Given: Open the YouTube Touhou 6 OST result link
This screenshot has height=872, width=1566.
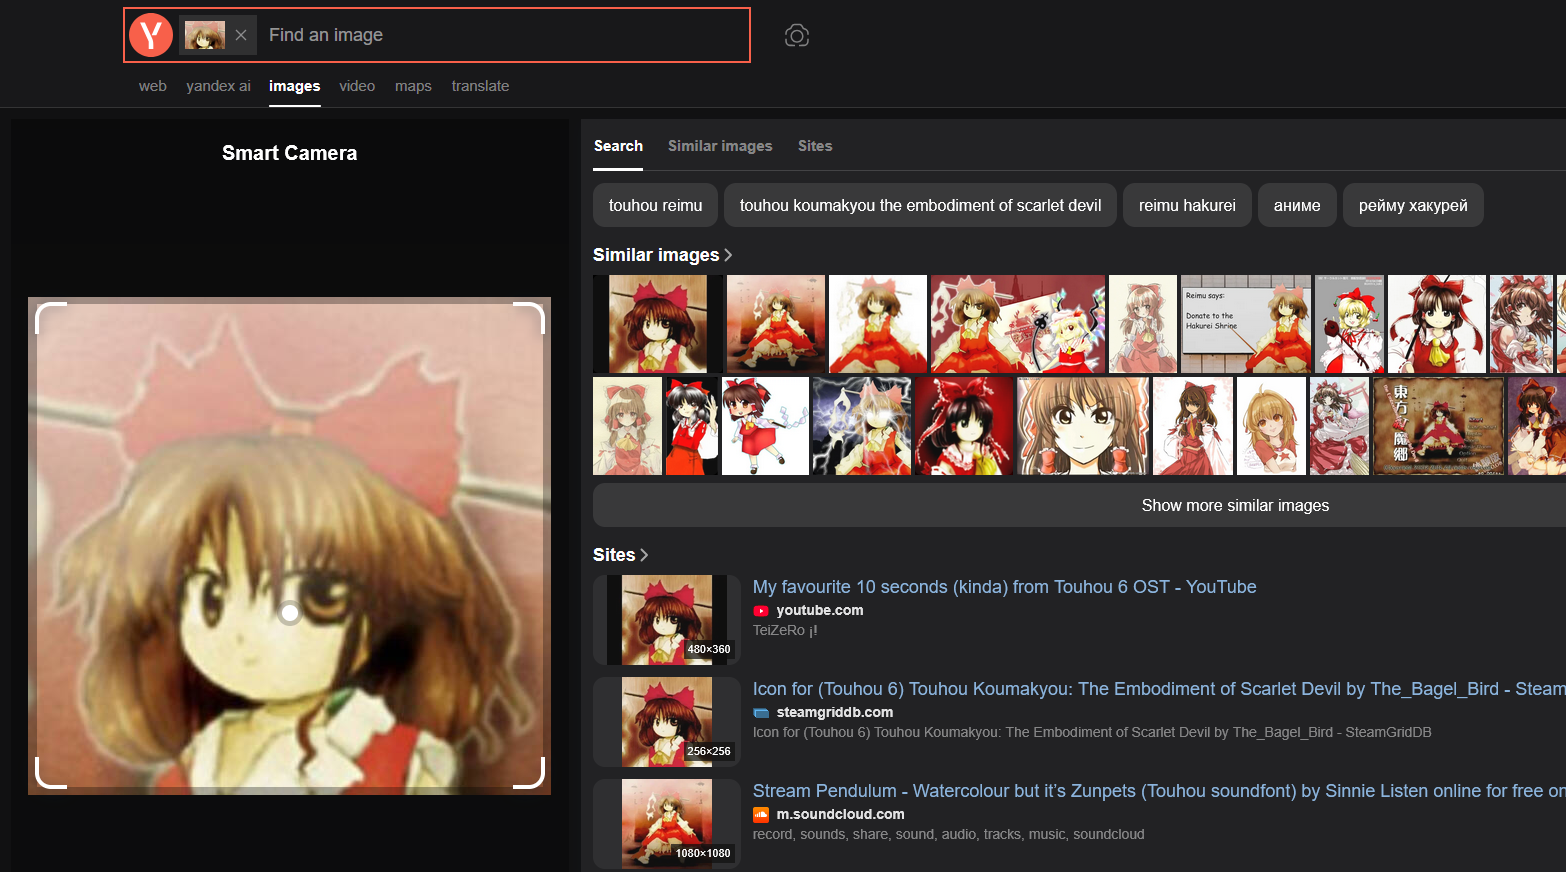Looking at the screenshot, I should click(1004, 587).
